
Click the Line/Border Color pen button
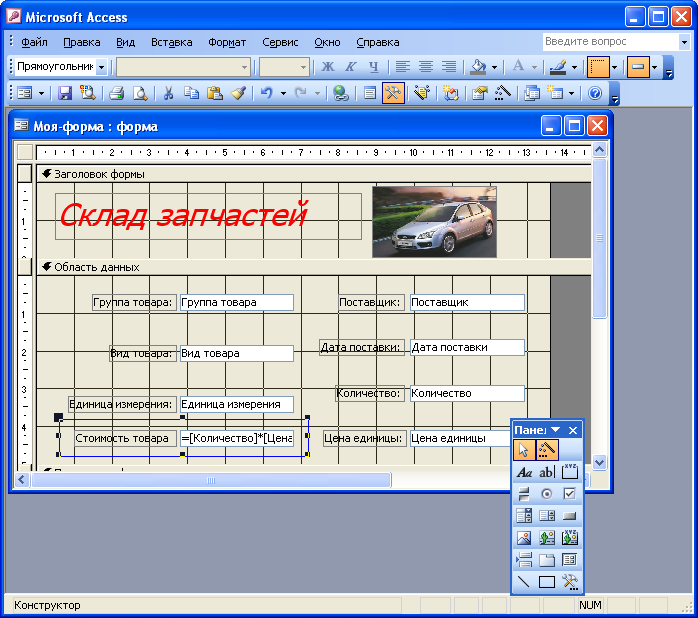[558, 67]
